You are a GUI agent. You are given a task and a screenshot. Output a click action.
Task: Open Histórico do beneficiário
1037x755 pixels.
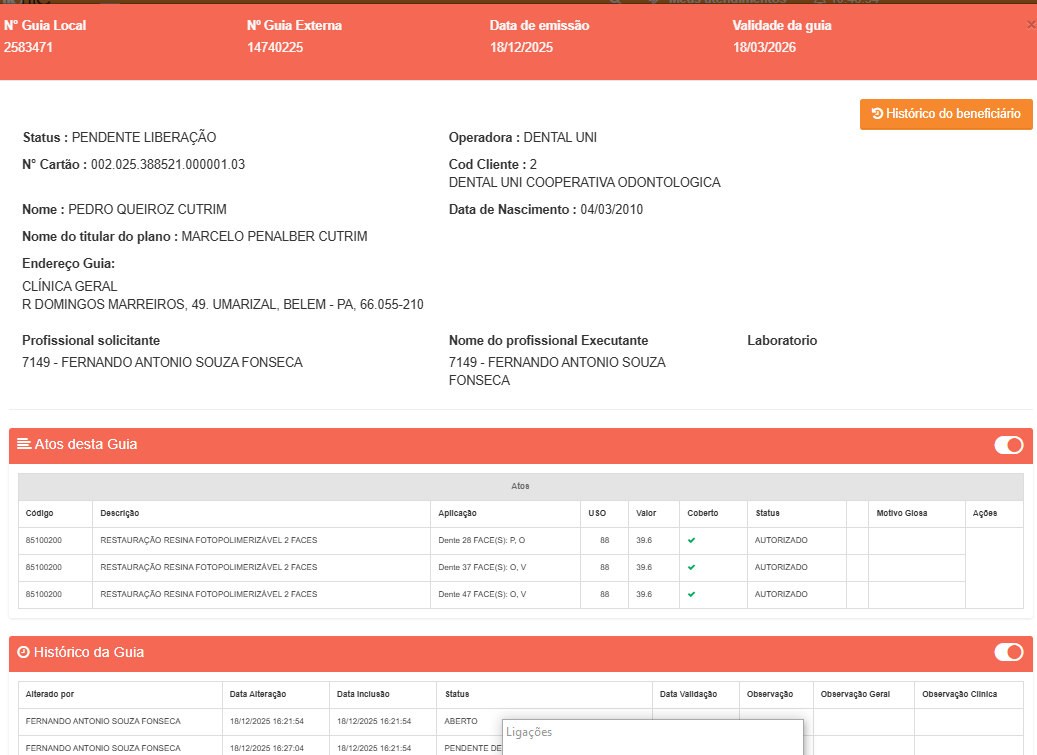tap(946, 114)
